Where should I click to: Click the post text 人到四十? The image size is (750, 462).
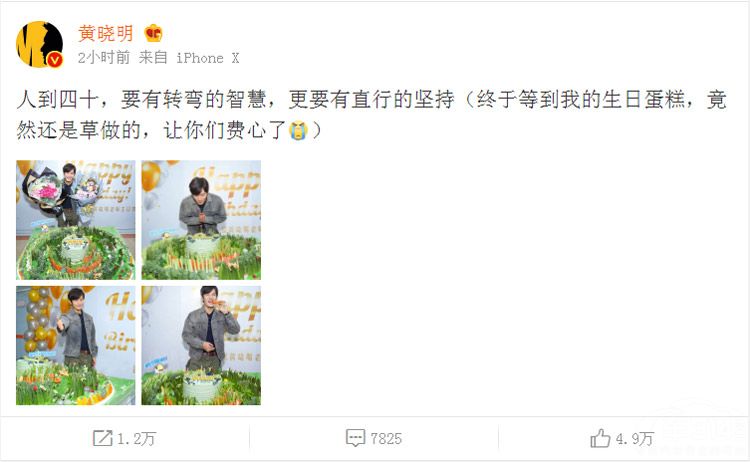tap(58, 100)
